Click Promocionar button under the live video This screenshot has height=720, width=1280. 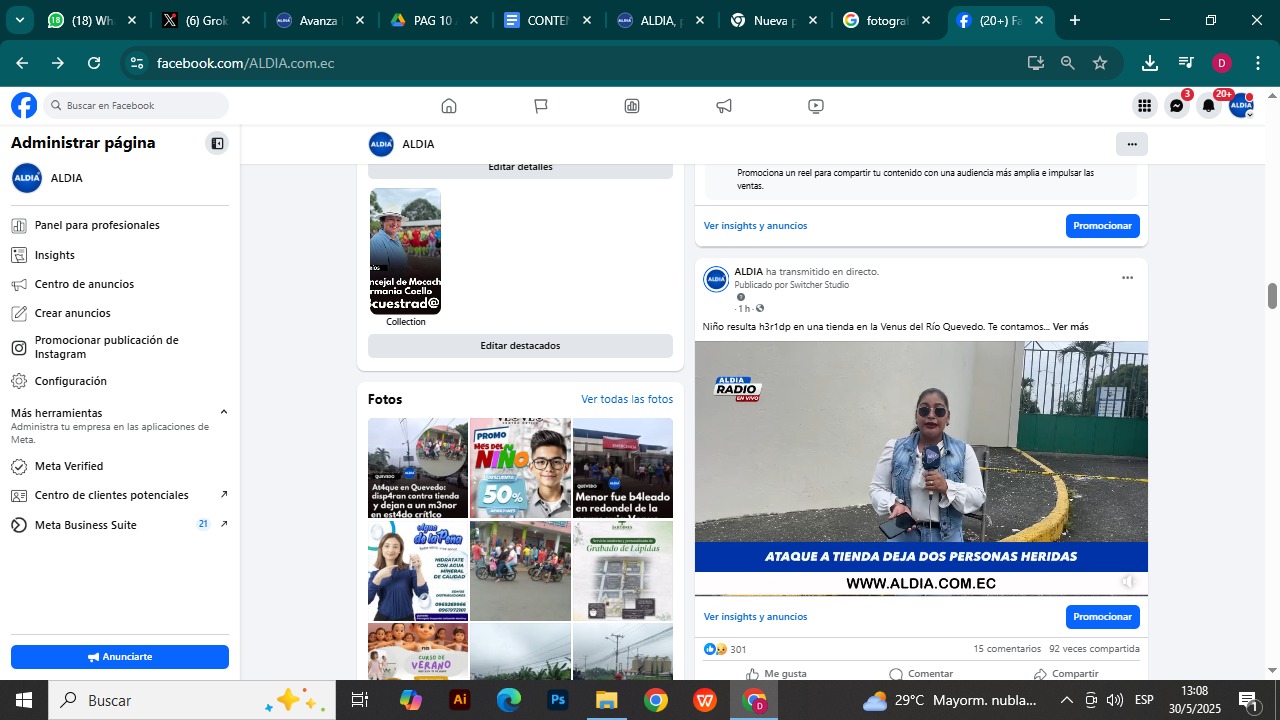tap(1102, 617)
